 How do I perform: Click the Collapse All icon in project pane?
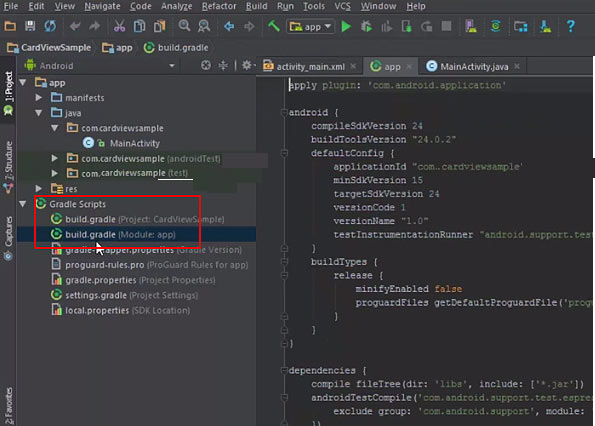223,66
